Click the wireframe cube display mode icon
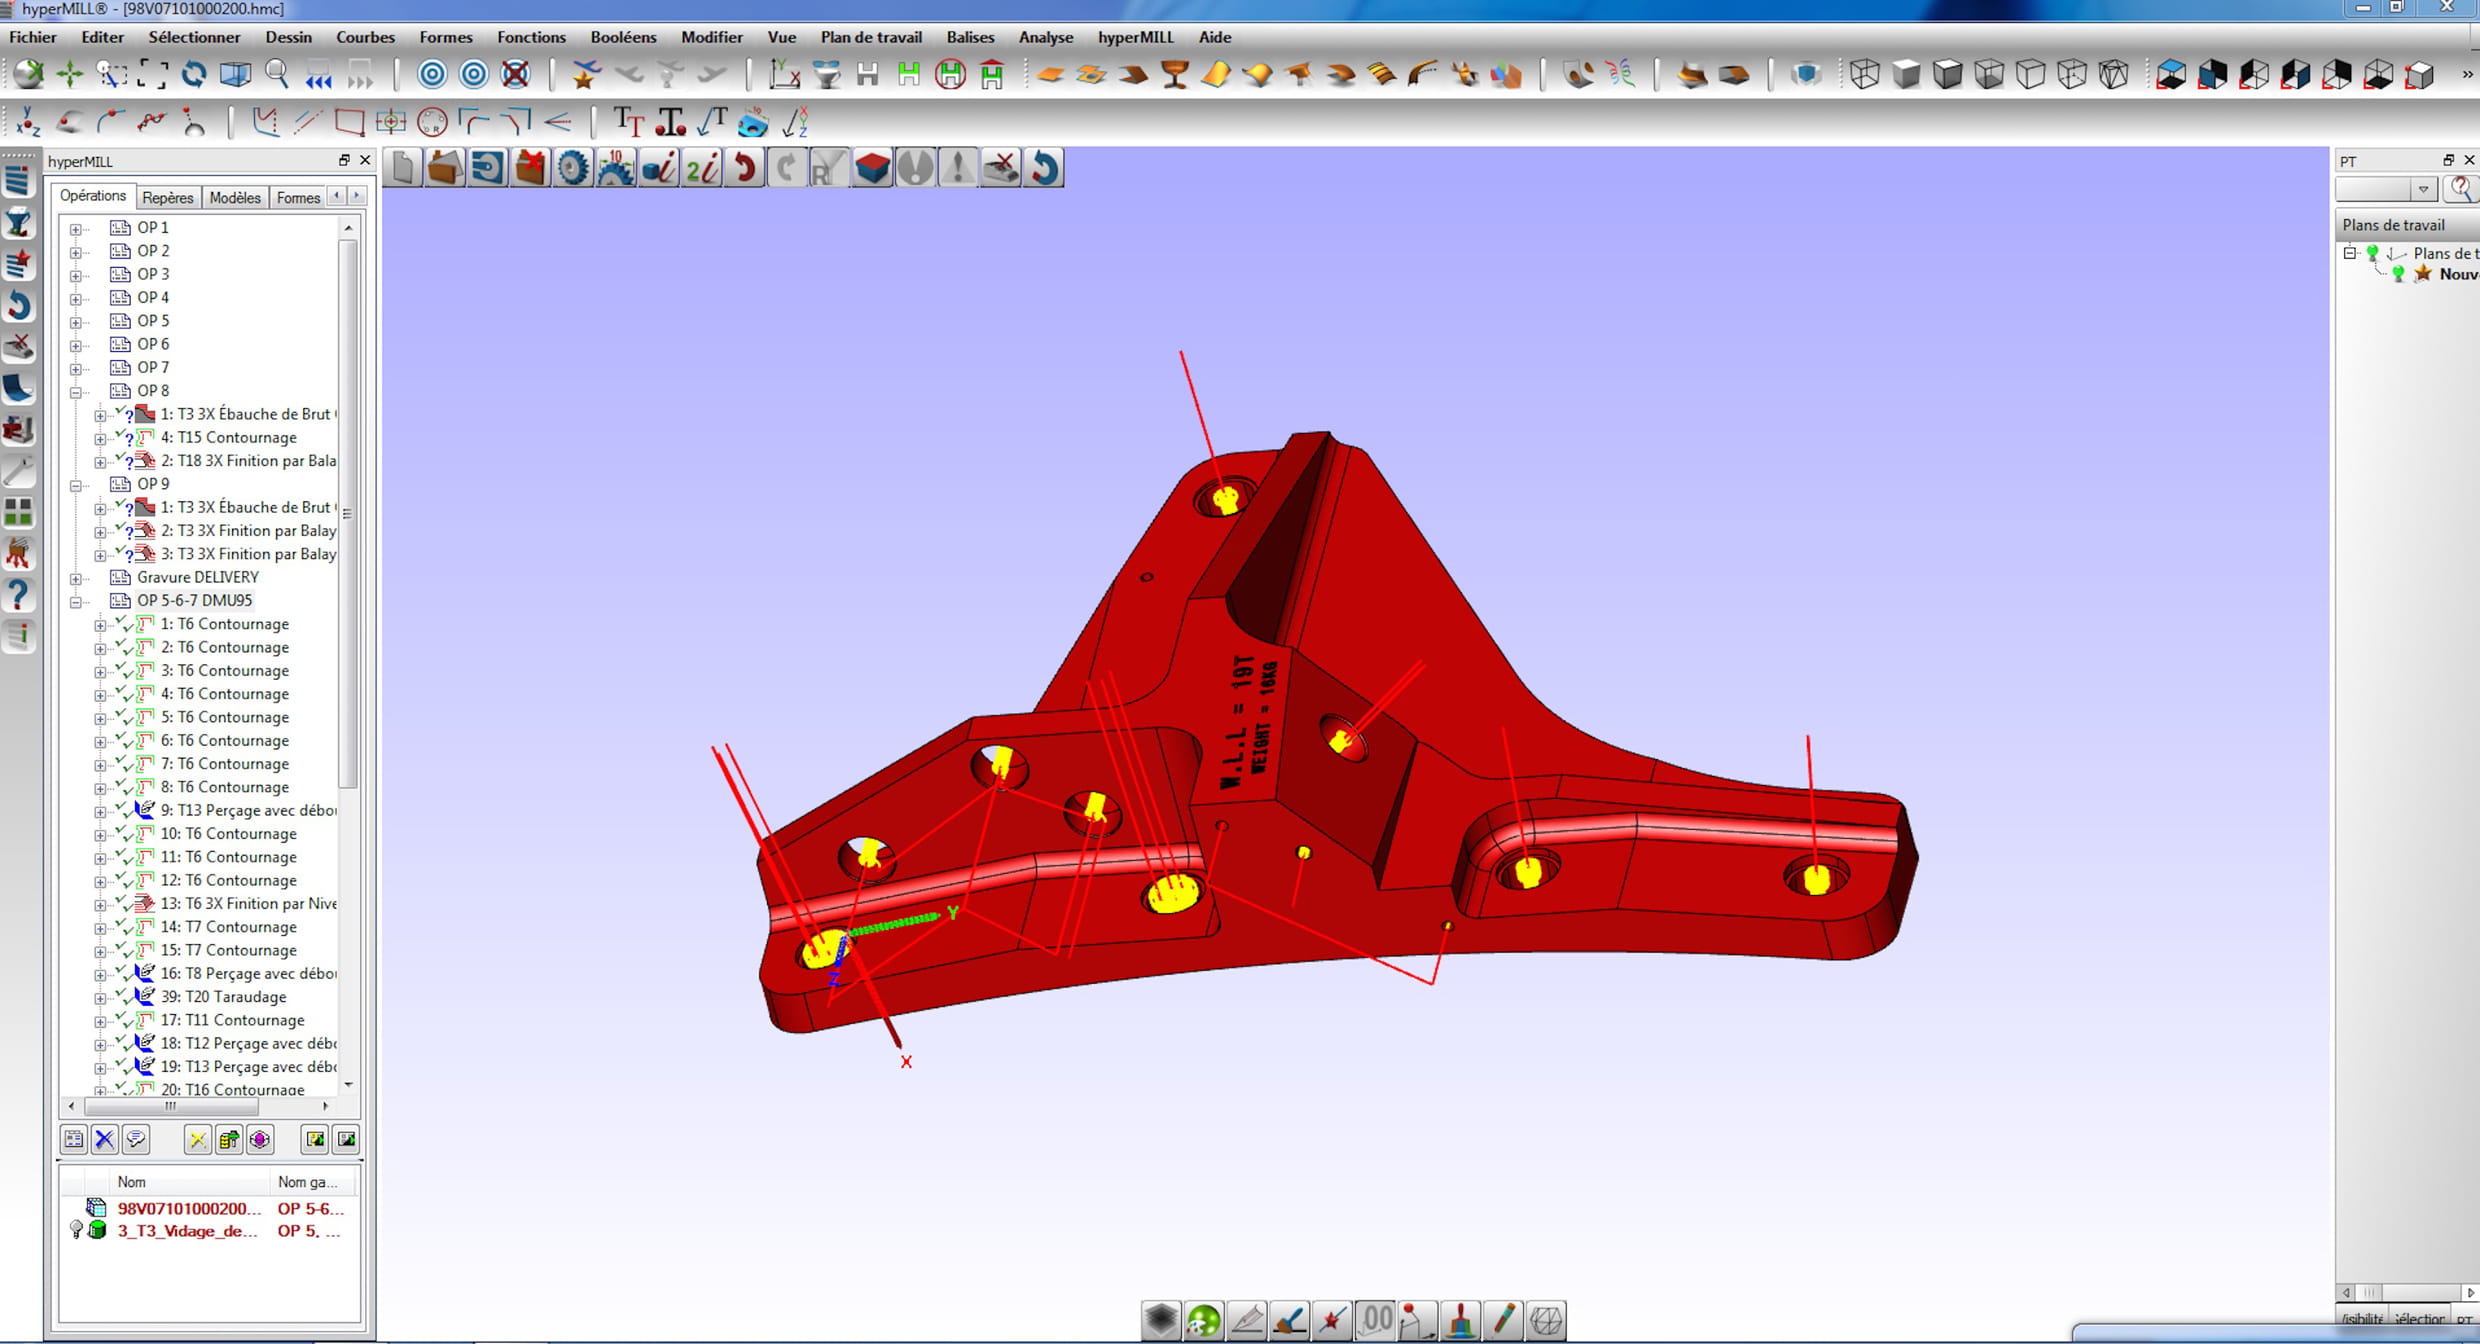 (x=1864, y=74)
